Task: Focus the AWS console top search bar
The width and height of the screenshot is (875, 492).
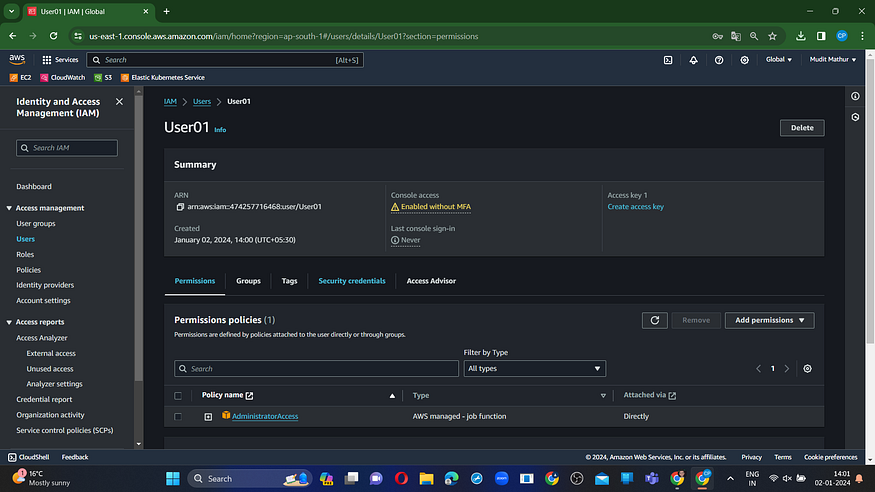Action: pos(225,60)
